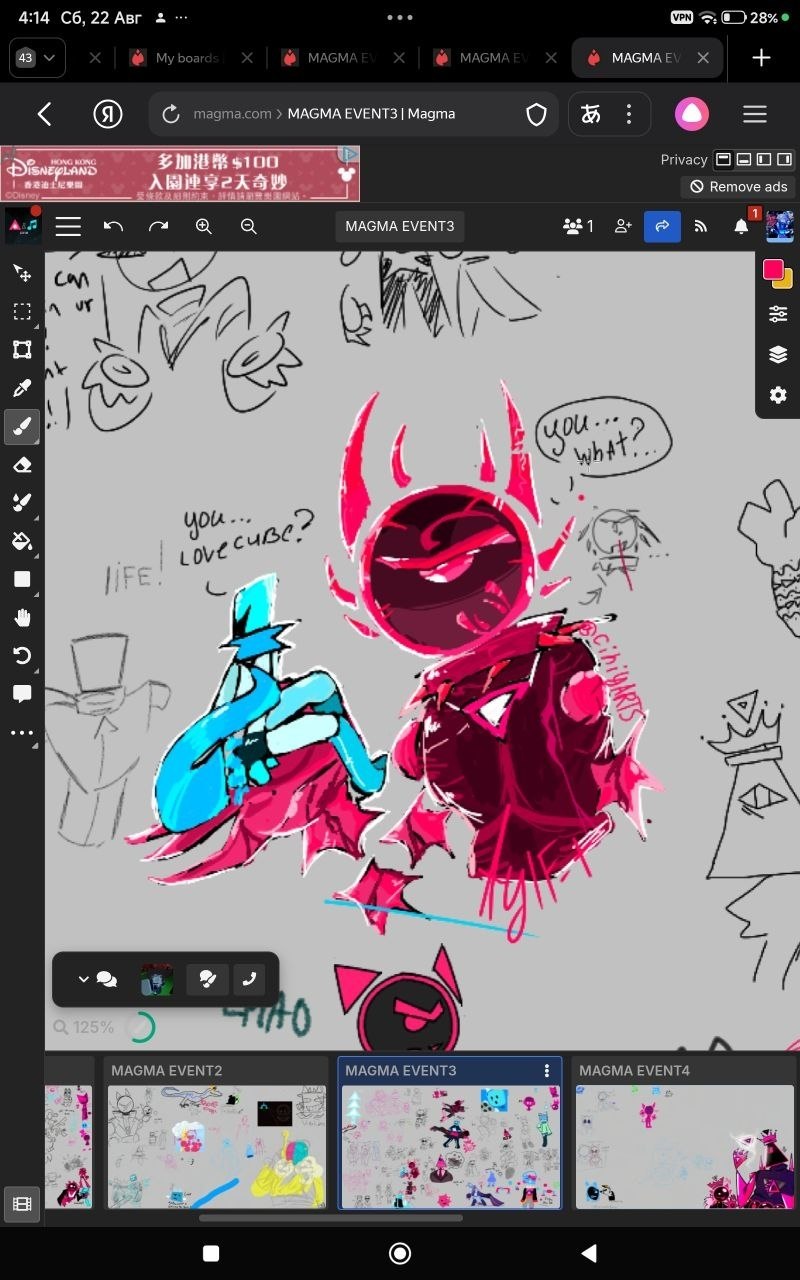
Task: Select the Eraser tool
Action: click(22, 465)
